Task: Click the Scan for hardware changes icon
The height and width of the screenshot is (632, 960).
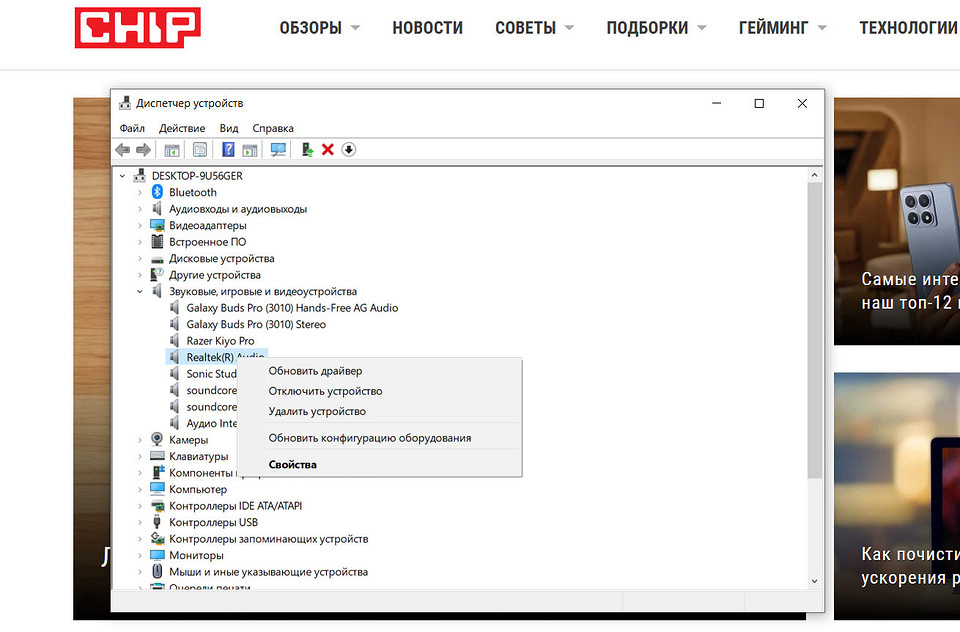Action: coord(278,149)
